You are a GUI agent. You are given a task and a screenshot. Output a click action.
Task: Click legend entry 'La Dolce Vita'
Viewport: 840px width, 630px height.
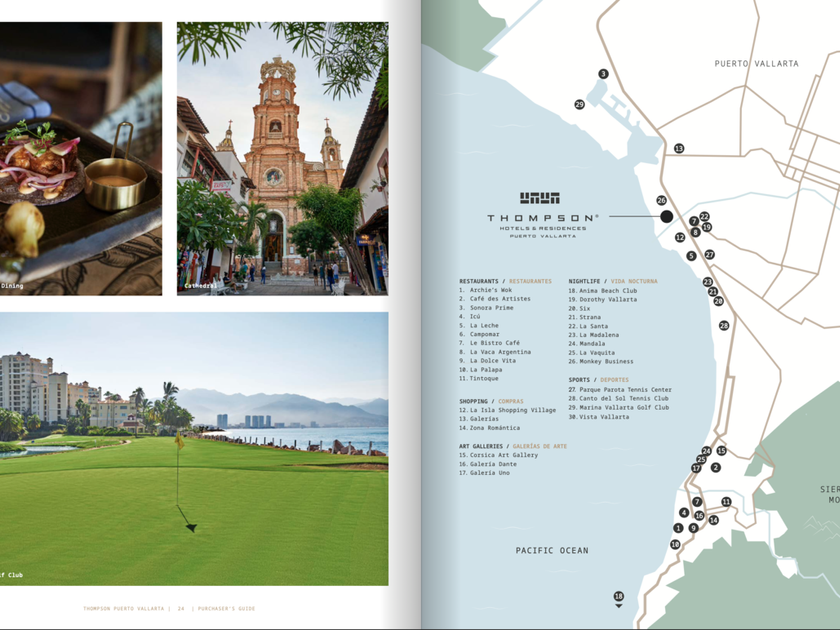488,361
